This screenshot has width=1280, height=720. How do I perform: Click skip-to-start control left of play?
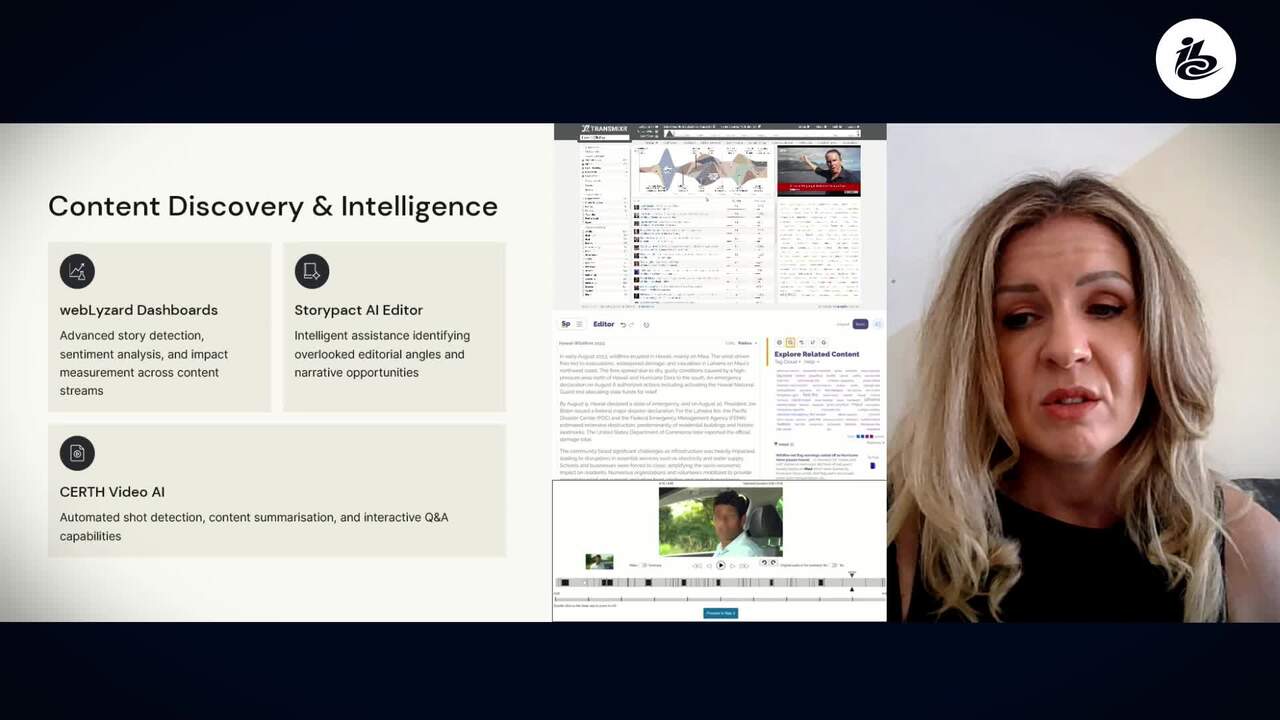(x=697, y=566)
